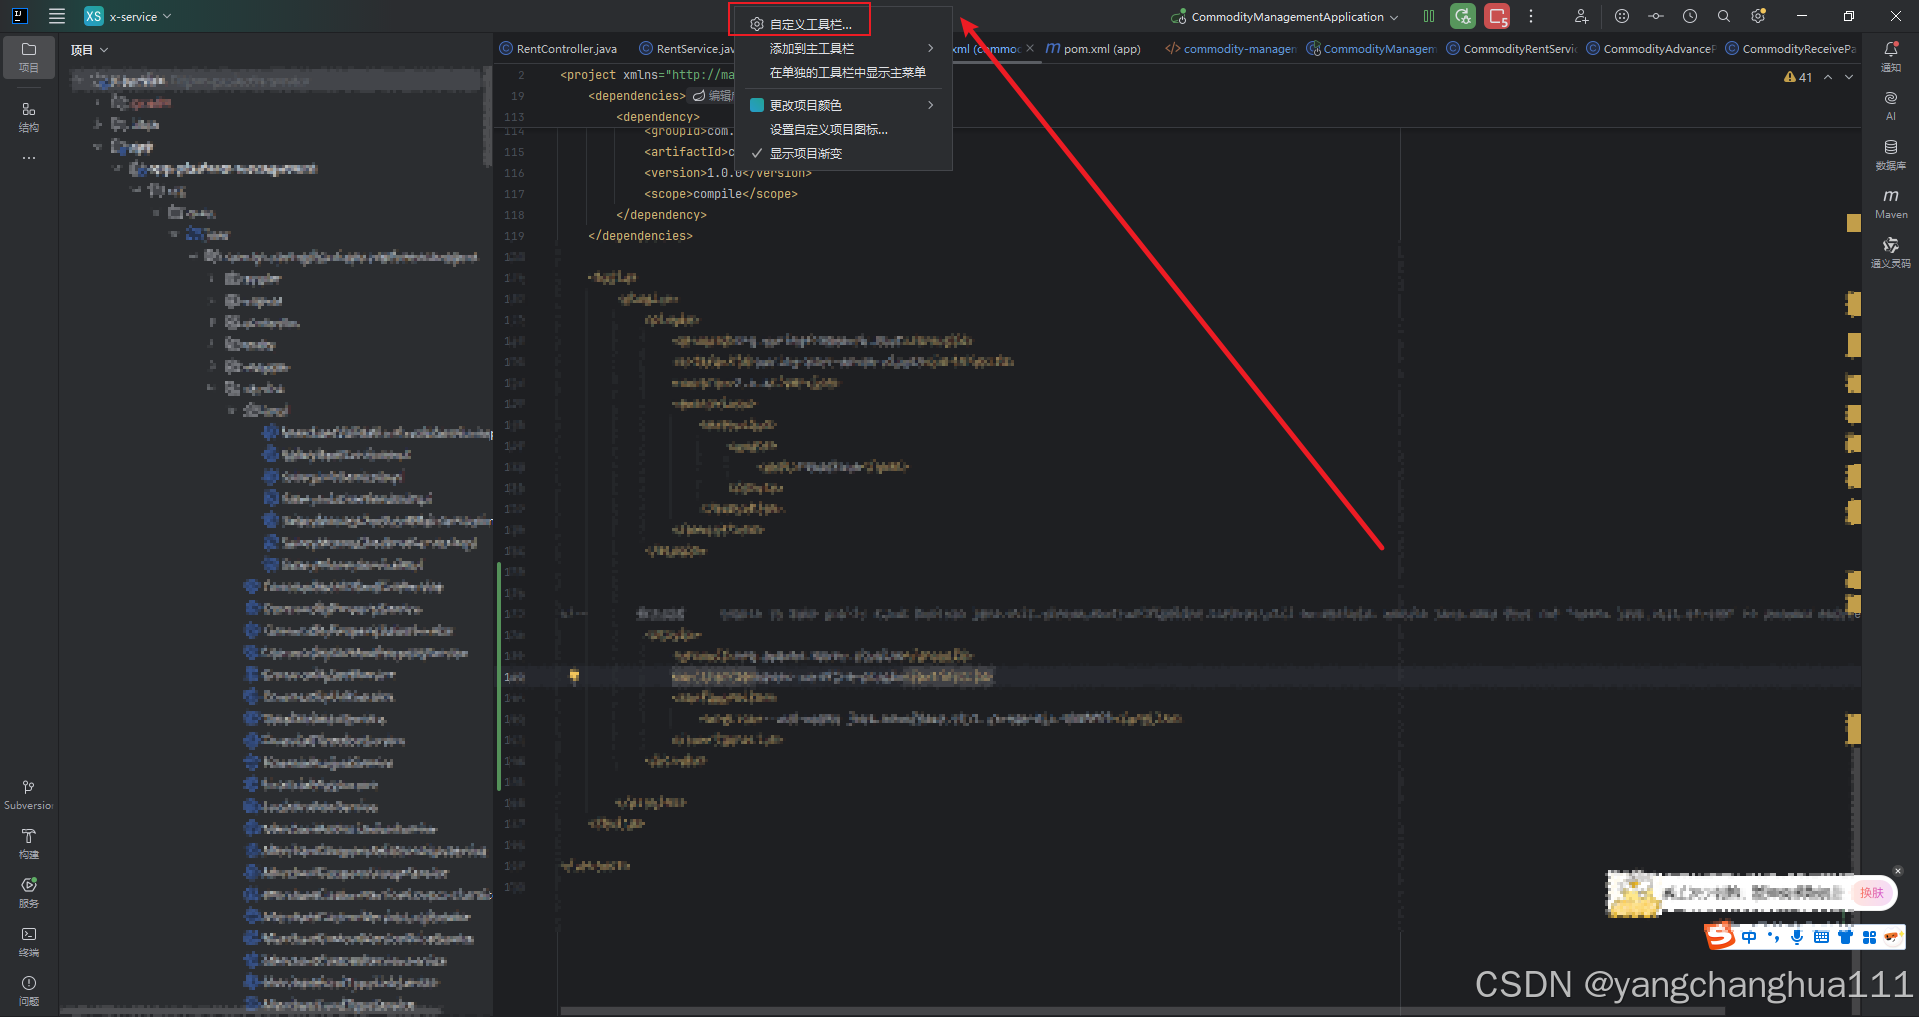Close the Sogou skin popup
The image size is (1919, 1017).
pos(1898,871)
